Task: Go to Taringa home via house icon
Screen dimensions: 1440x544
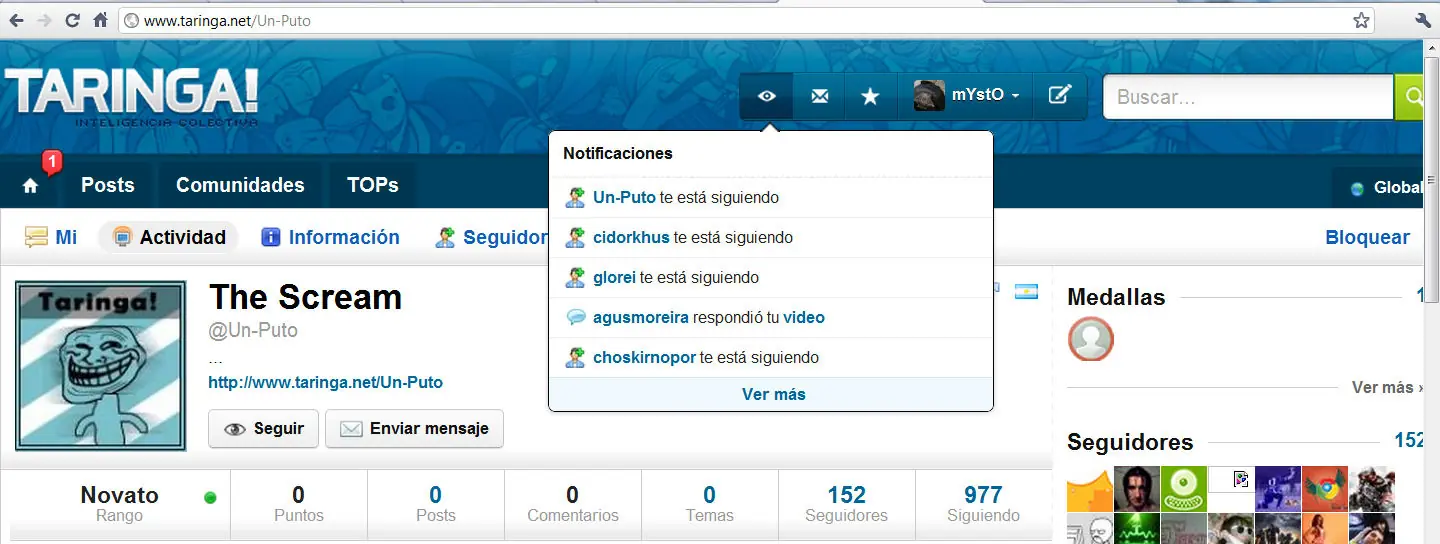Action: coord(30,186)
